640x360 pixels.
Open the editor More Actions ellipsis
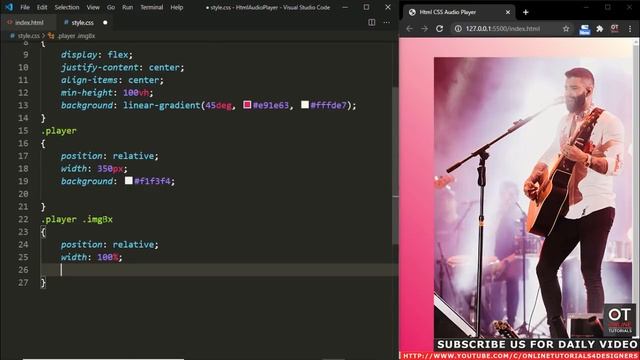tap(386, 22)
